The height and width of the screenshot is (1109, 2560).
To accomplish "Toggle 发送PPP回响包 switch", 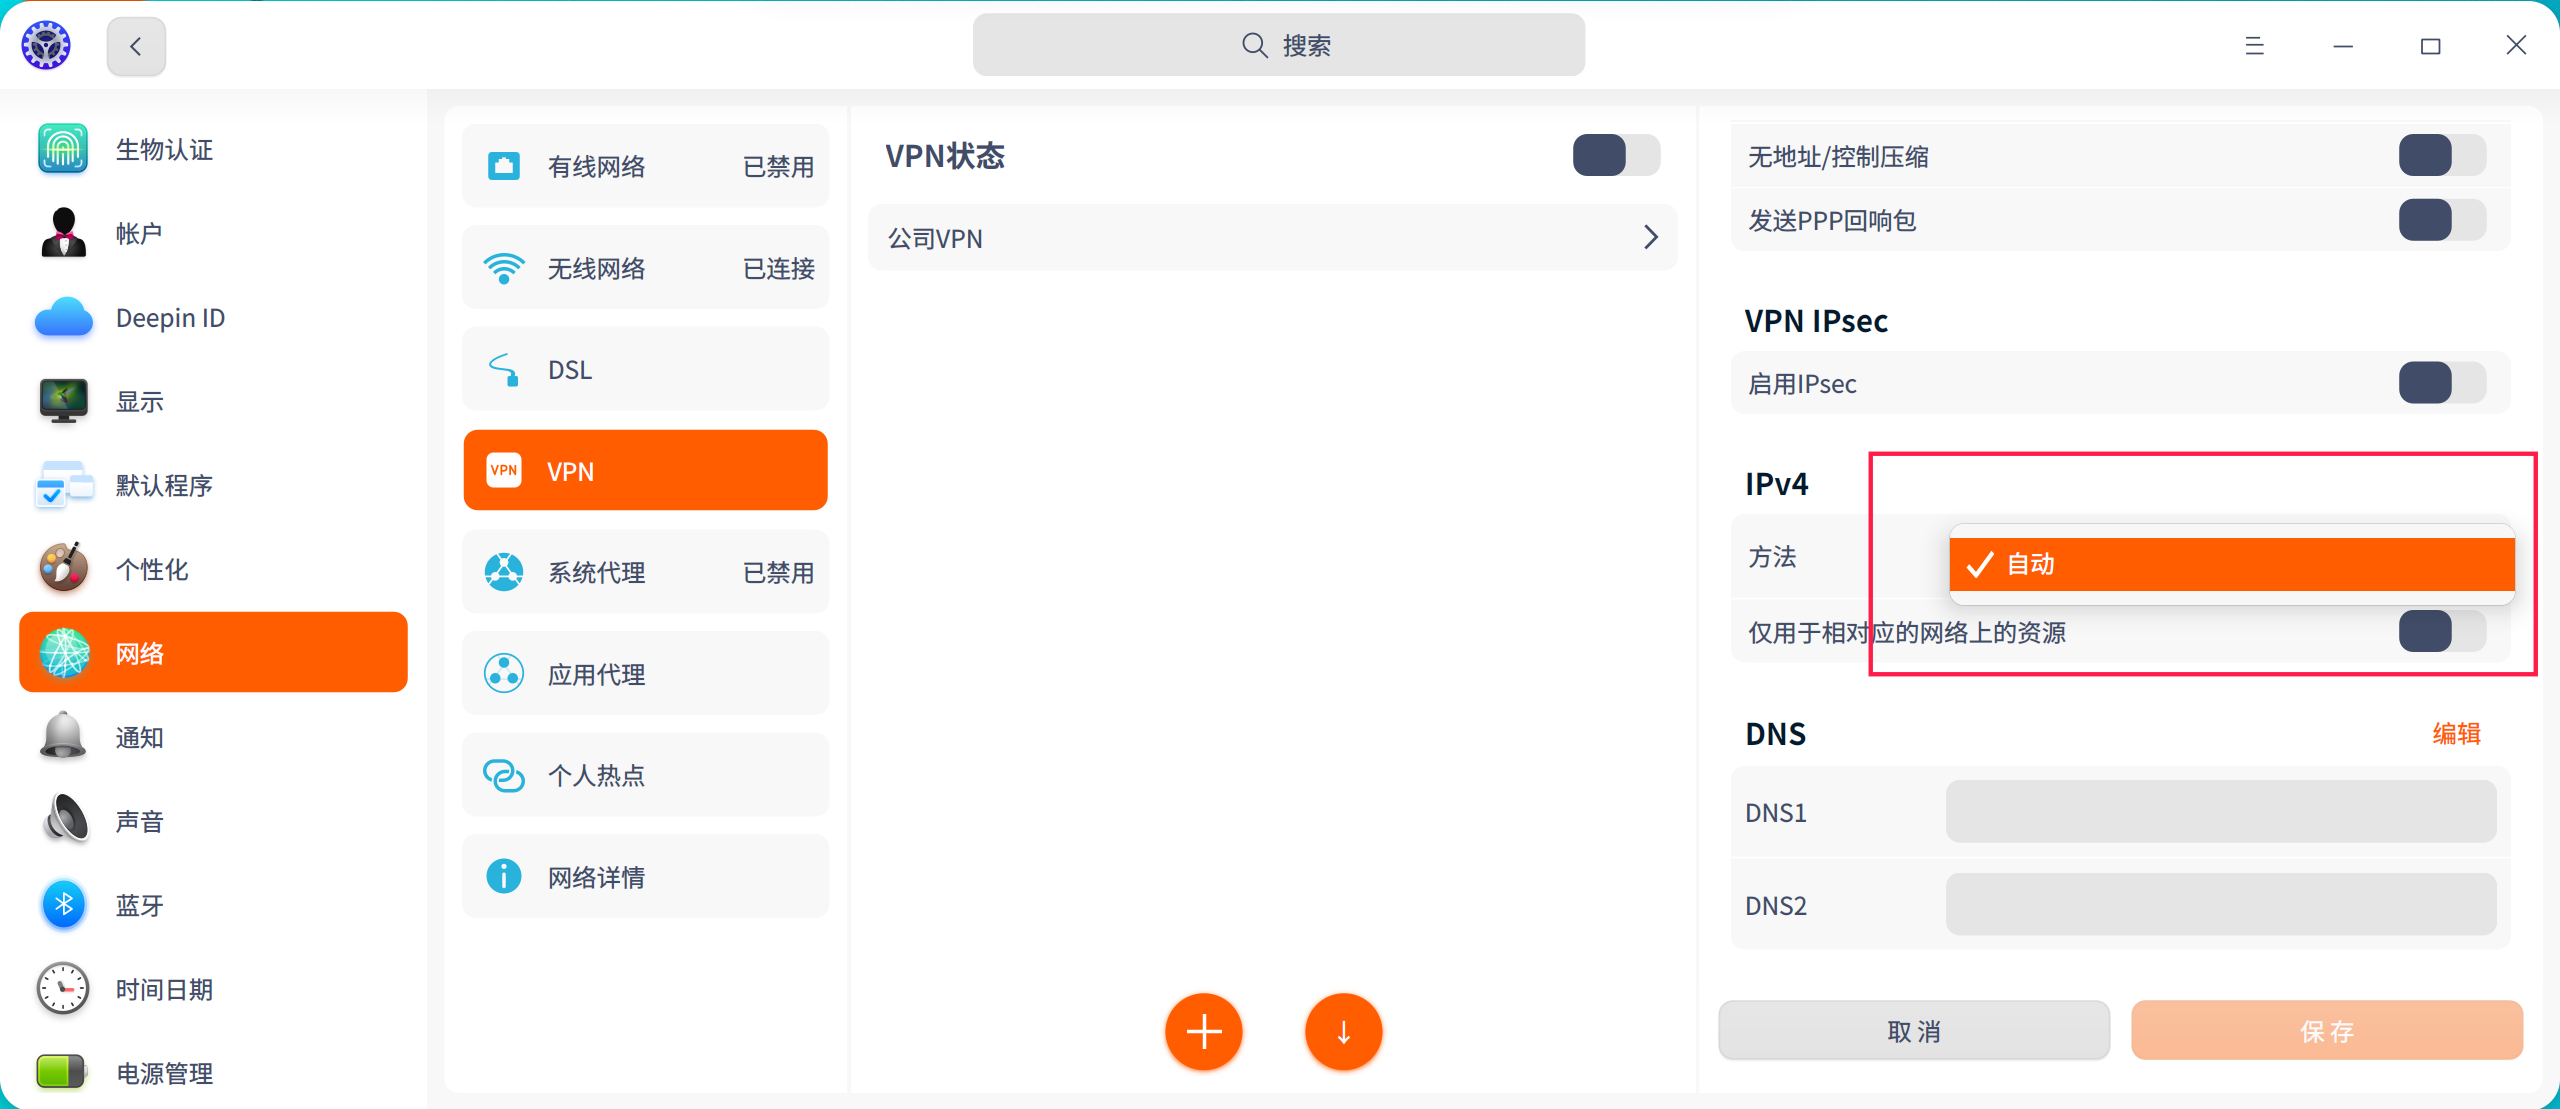I will click(x=2441, y=220).
